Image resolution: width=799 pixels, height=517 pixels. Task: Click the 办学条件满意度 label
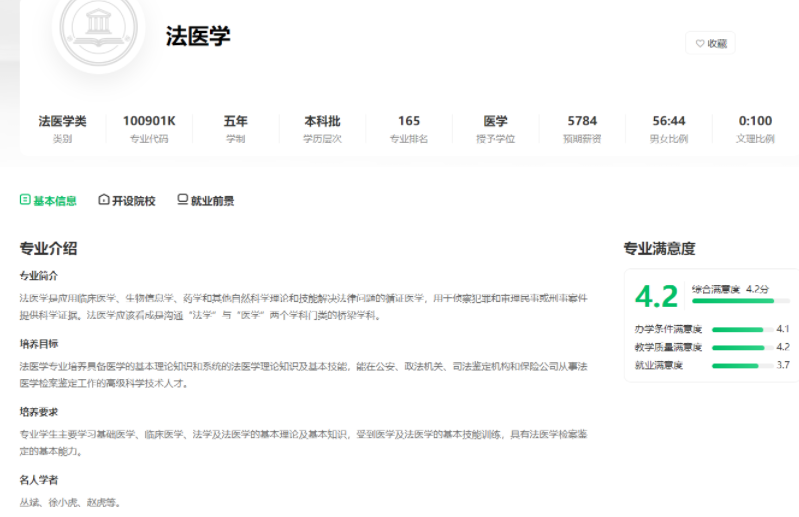point(668,329)
